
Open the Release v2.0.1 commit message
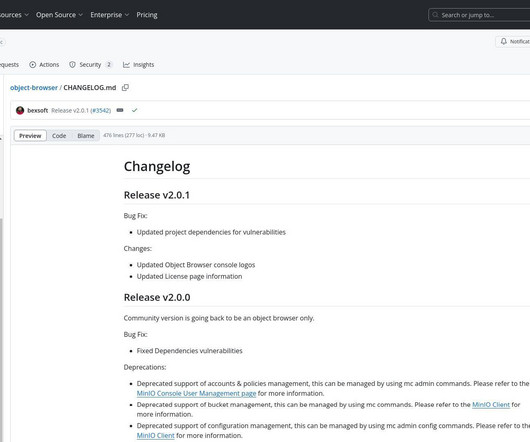tap(70, 110)
